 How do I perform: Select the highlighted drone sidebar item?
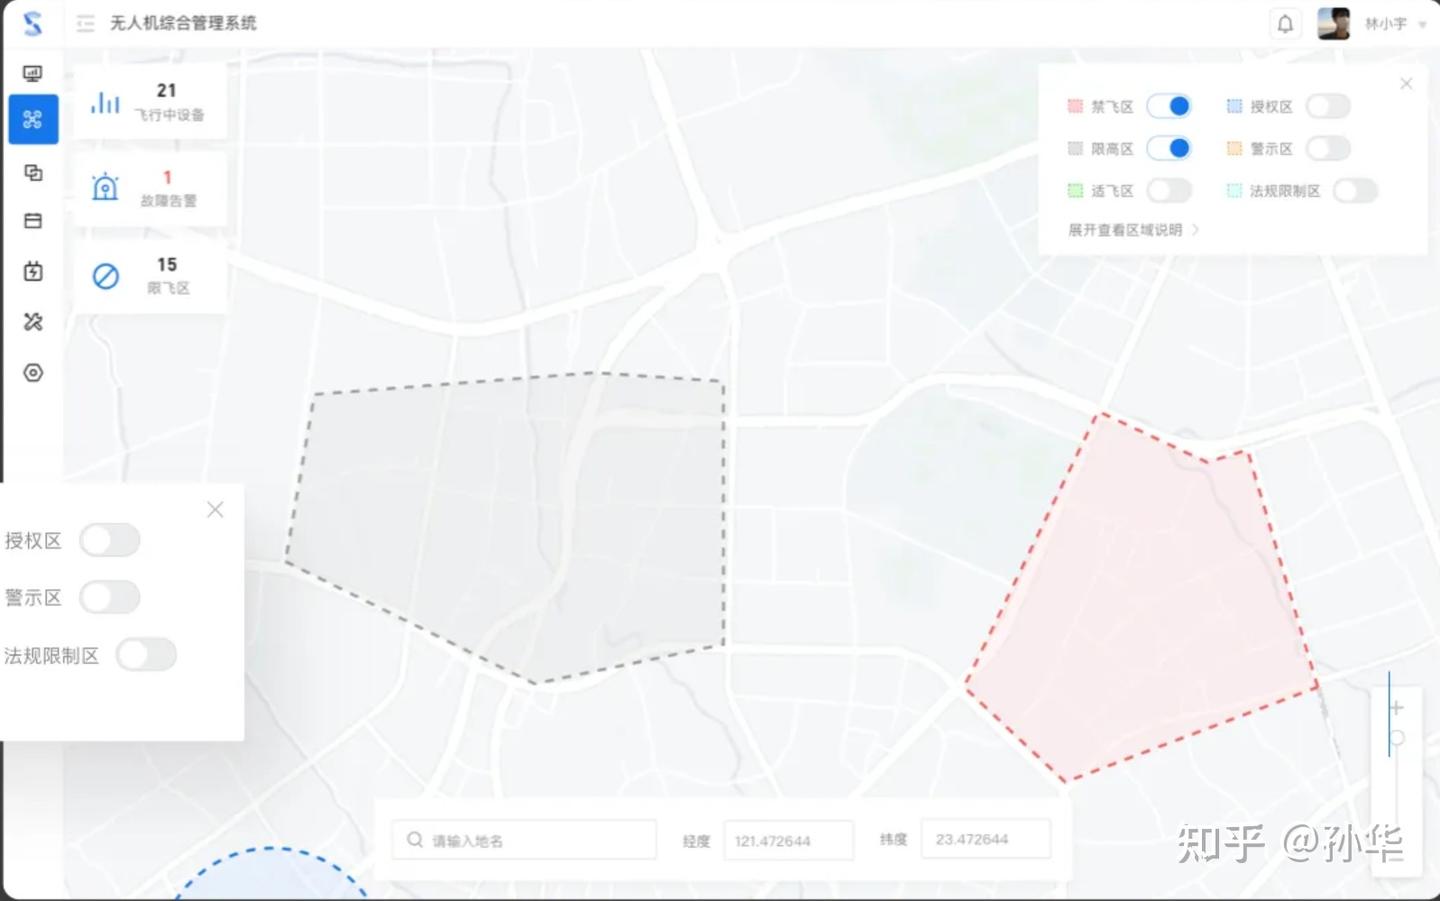point(33,120)
